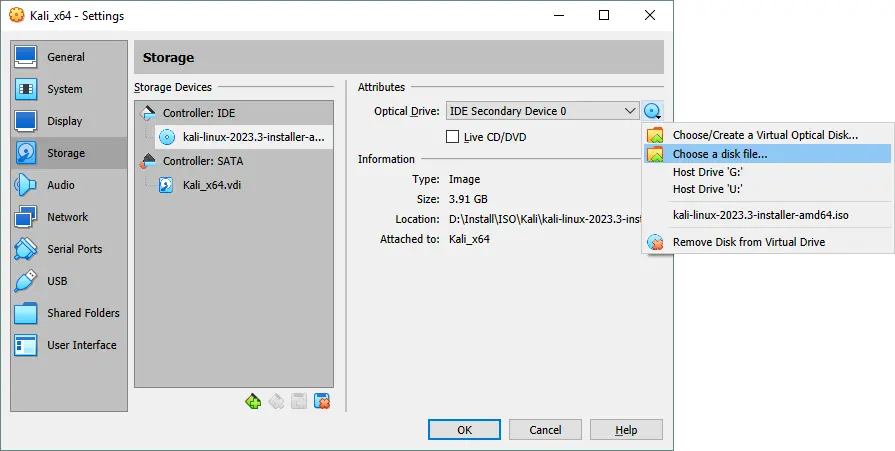Click the Serial Ports label

(x=74, y=249)
